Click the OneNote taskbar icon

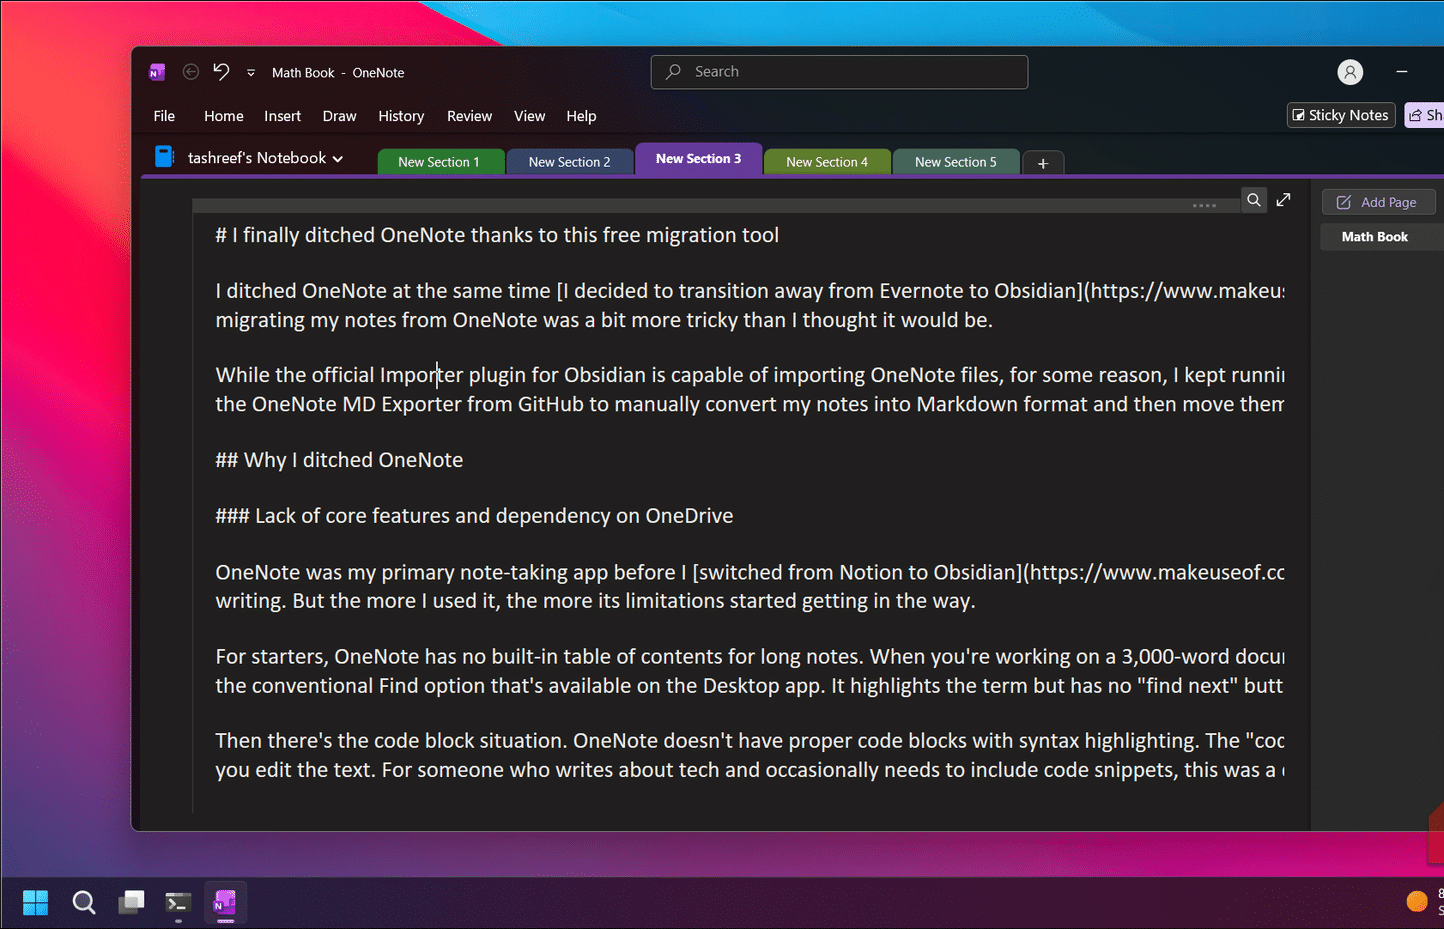[x=225, y=903]
